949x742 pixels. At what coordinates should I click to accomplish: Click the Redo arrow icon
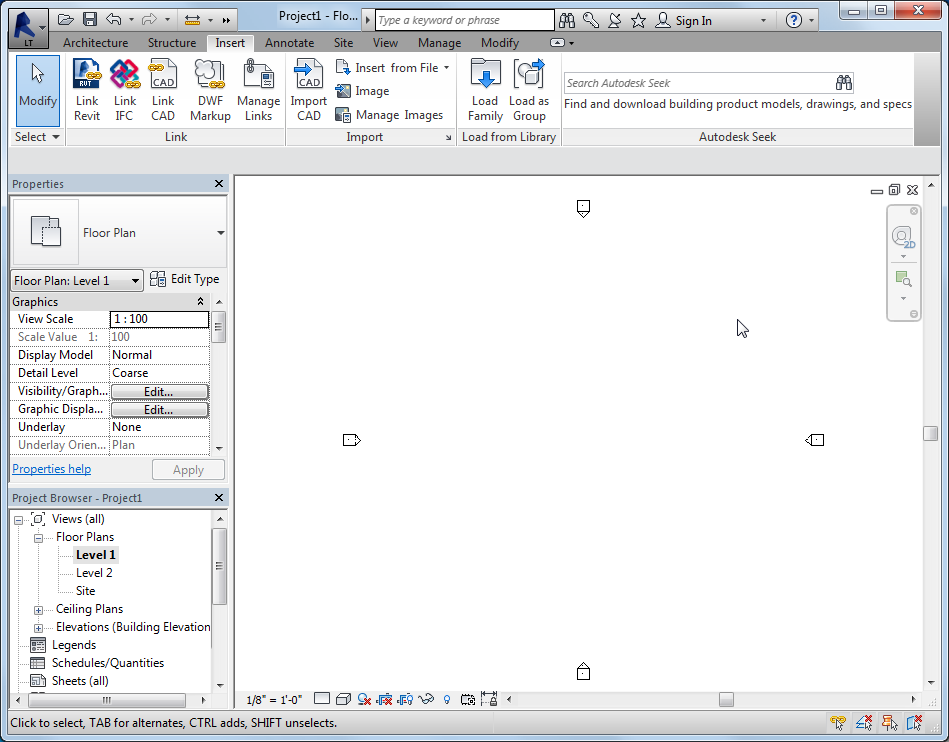(x=149, y=19)
